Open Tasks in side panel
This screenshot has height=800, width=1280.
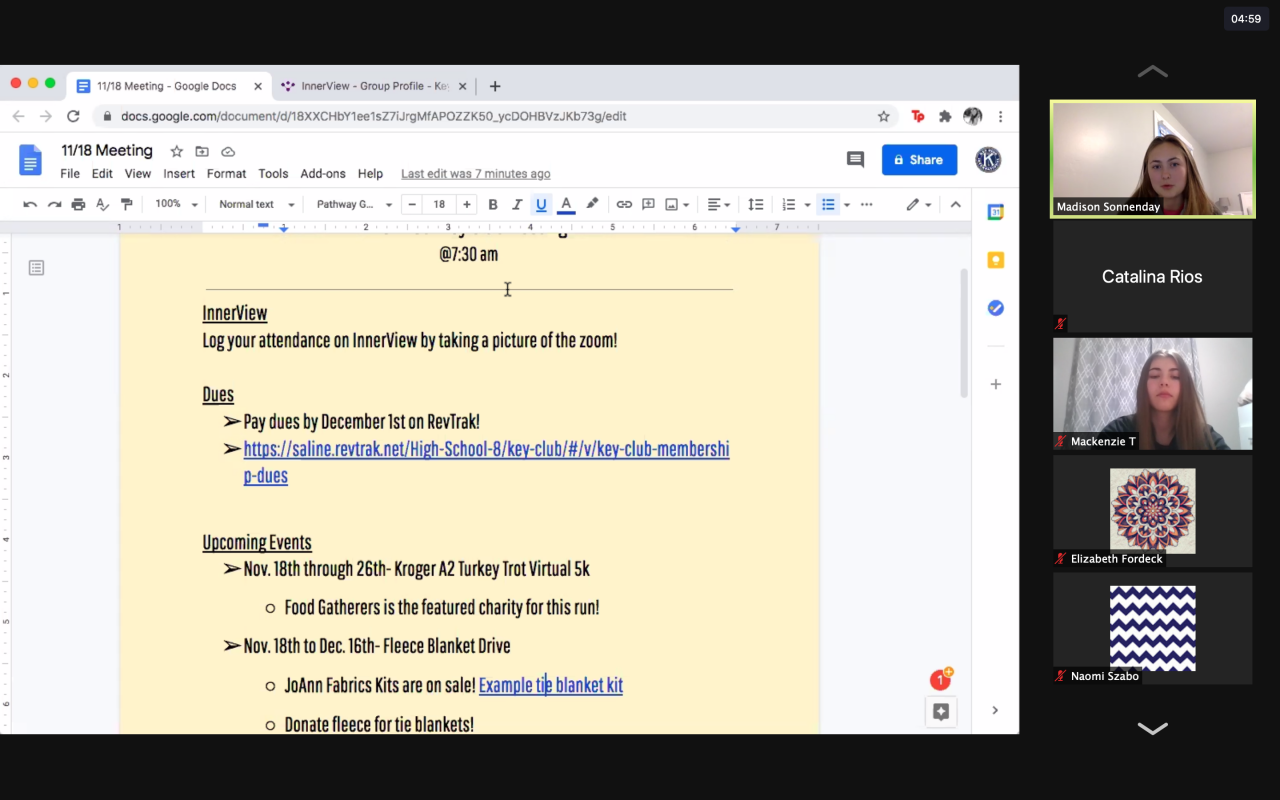[995, 308]
